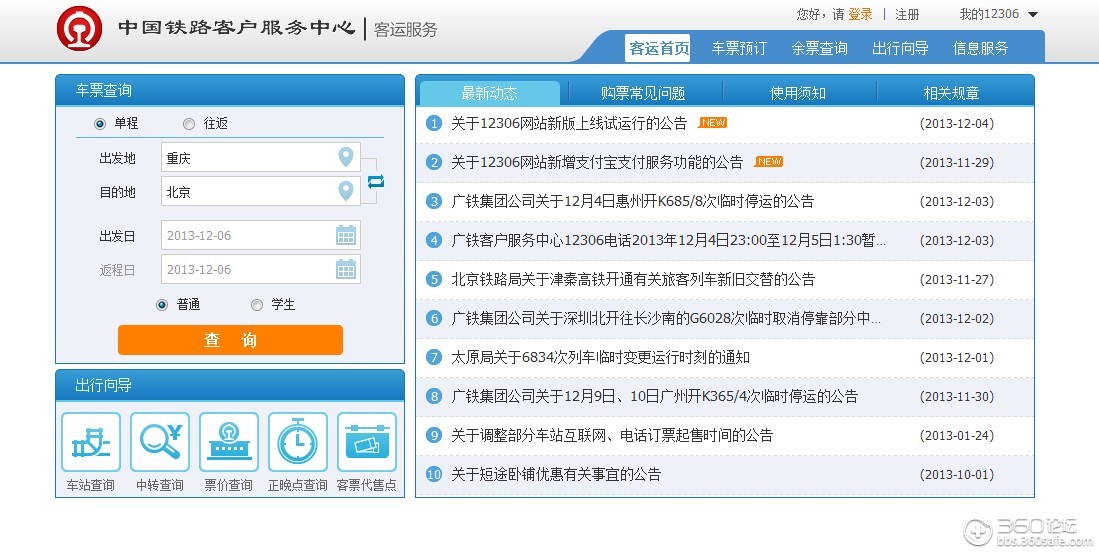Click the number 1 bullet icon
1099x552 pixels.
click(x=434, y=123)
